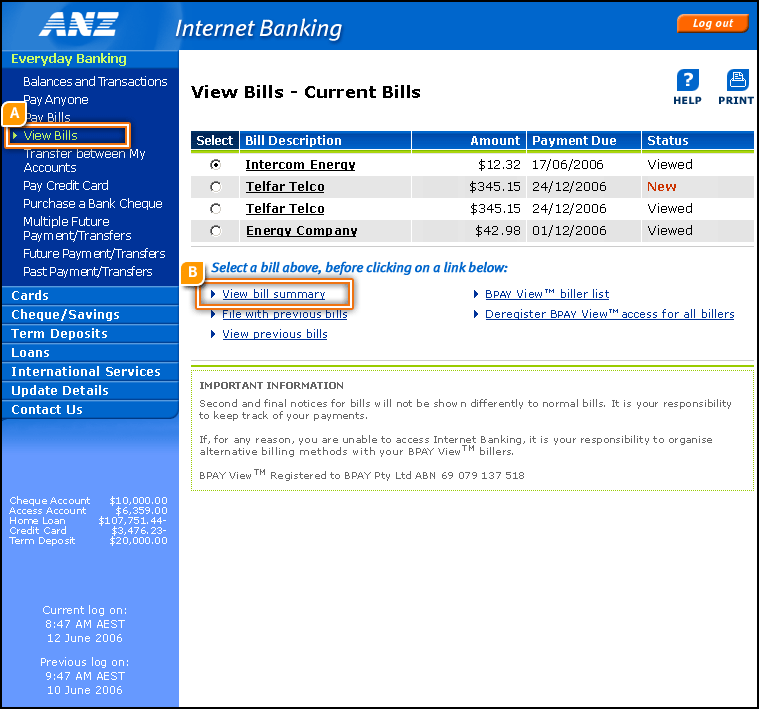Click the Amount column header
Screen dimensions: 759x709
tap(469, 141)
